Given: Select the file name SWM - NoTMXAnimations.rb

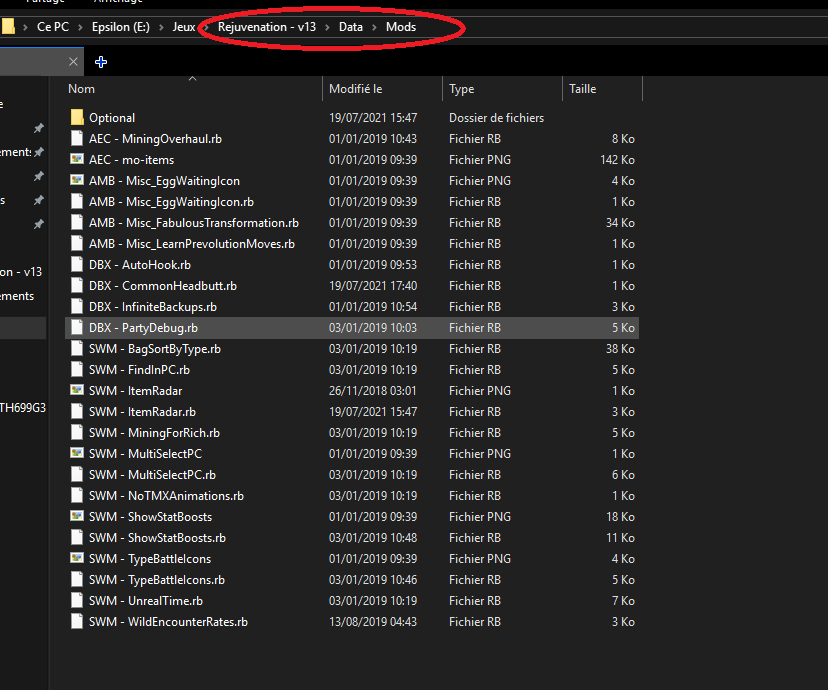Looking at the screenshot, I should point(166,496).
